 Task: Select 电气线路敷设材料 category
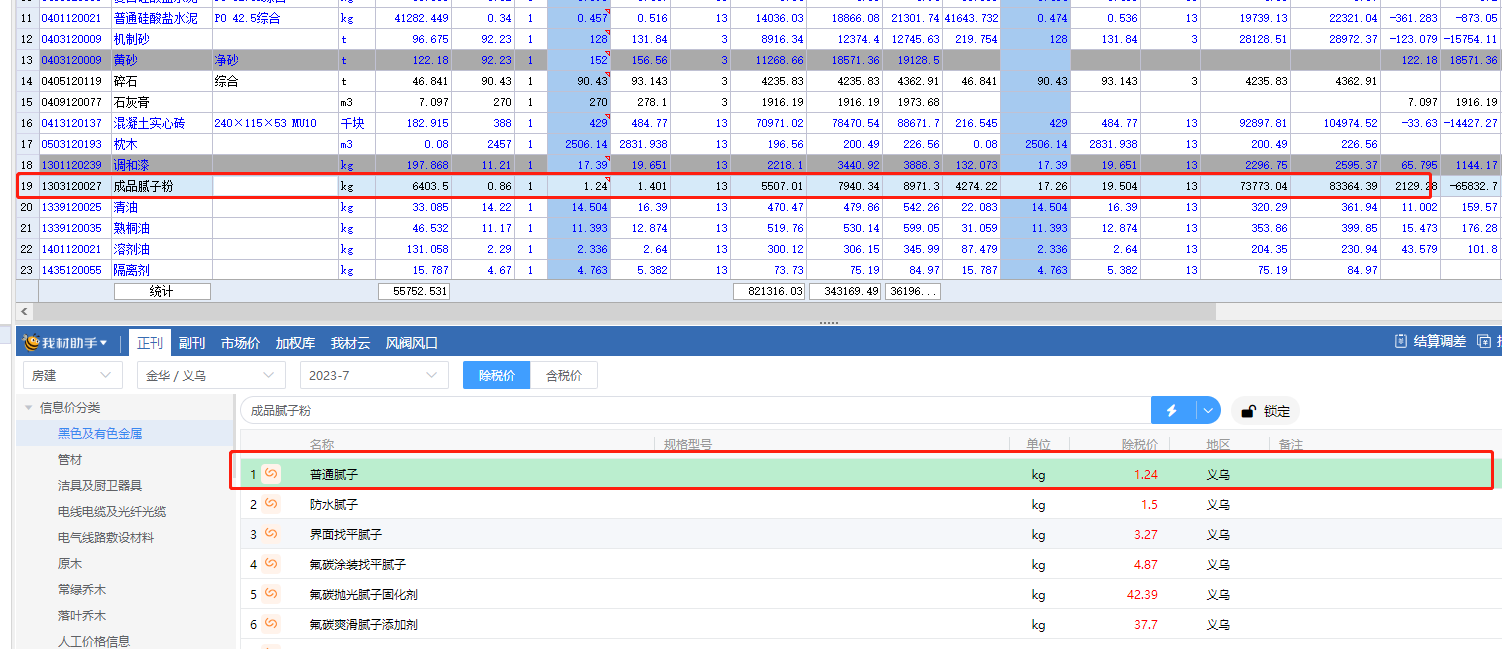coord(106,537)
